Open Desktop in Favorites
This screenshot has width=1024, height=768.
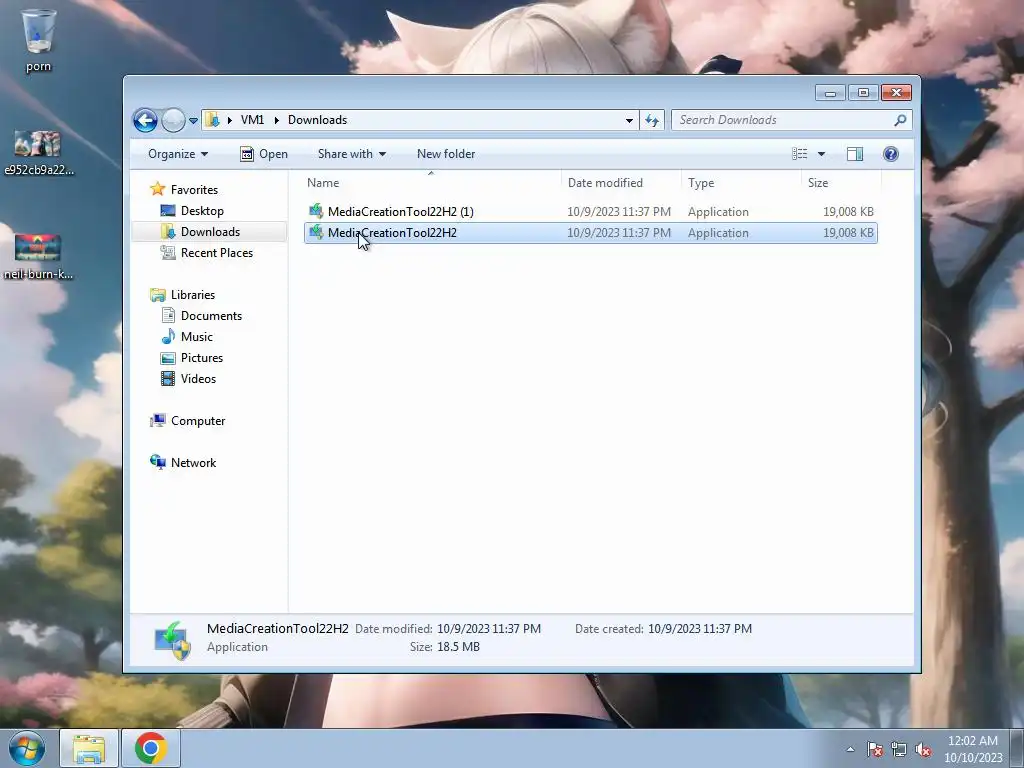coord(202,211)
